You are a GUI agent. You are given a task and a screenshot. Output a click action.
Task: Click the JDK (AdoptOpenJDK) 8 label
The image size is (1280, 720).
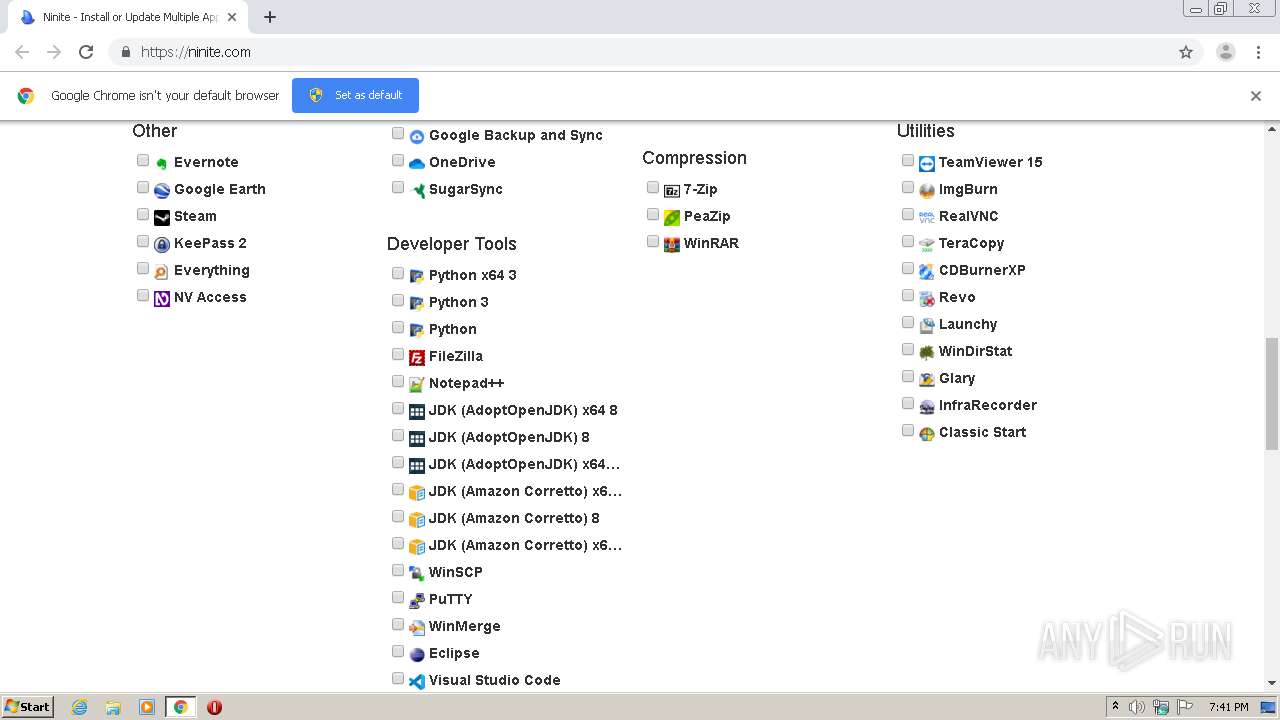[x=509, y=437]
